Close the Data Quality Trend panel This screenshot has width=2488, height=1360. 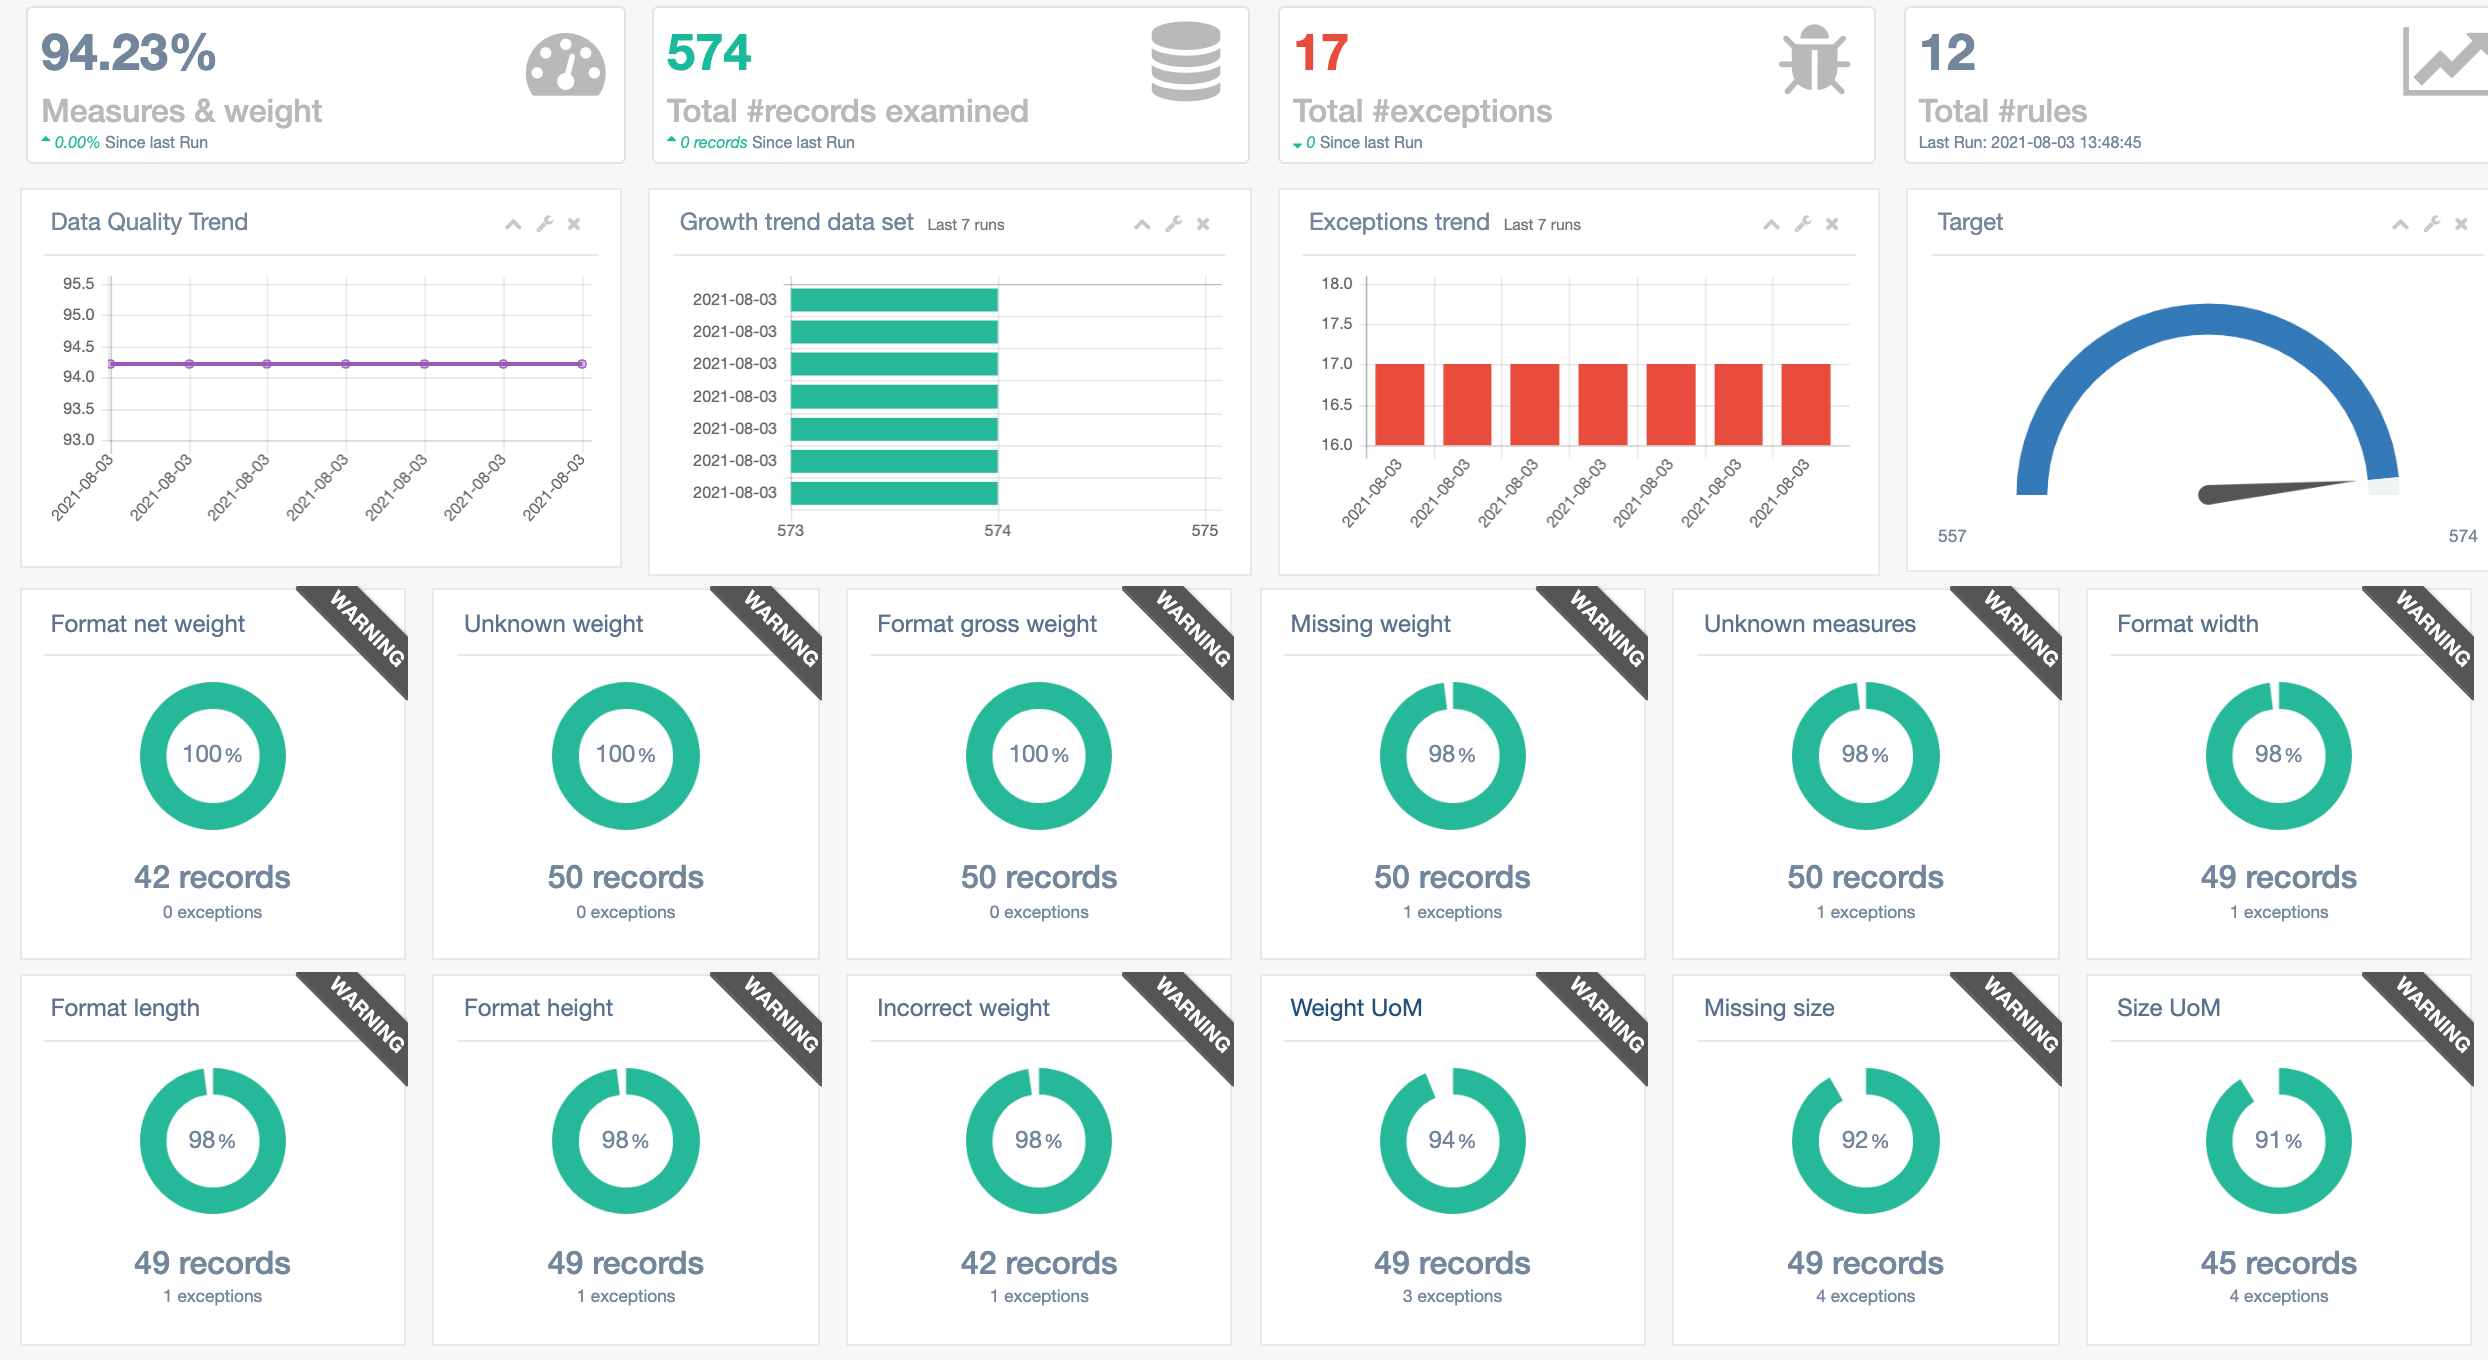point(574,224)
